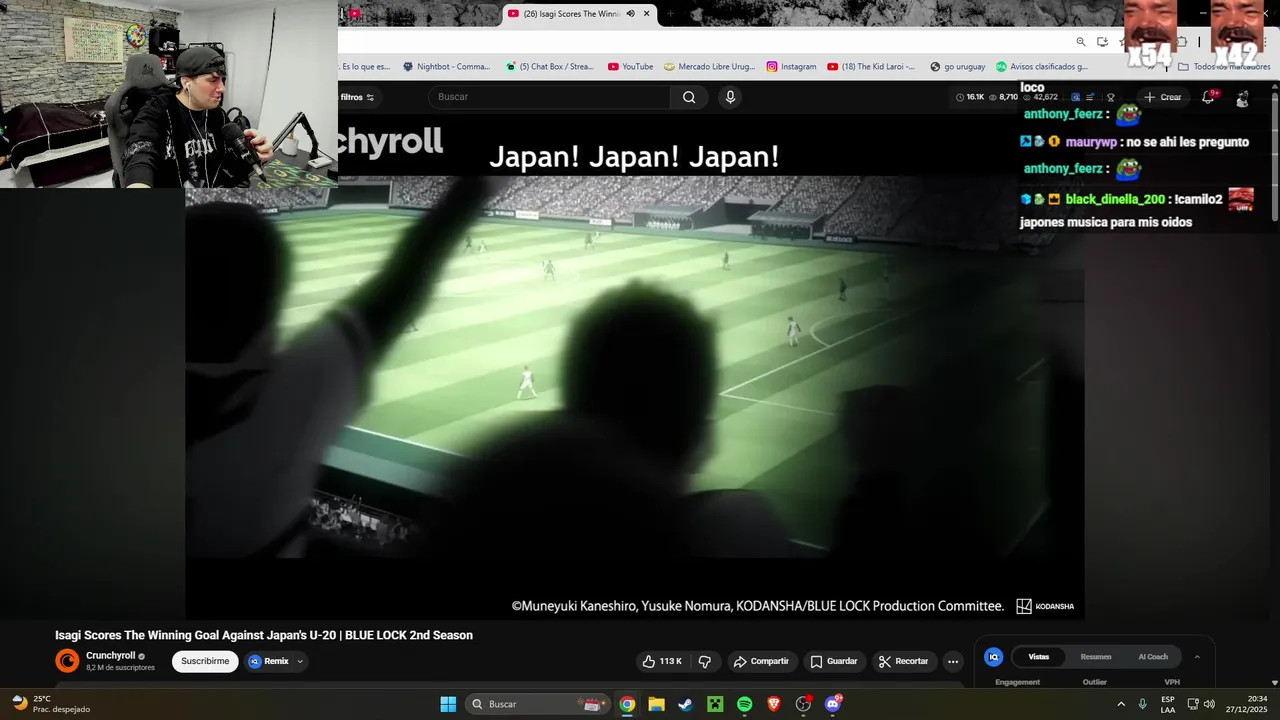Click Compartir to share the video
1280x720 pixels.
761,661
